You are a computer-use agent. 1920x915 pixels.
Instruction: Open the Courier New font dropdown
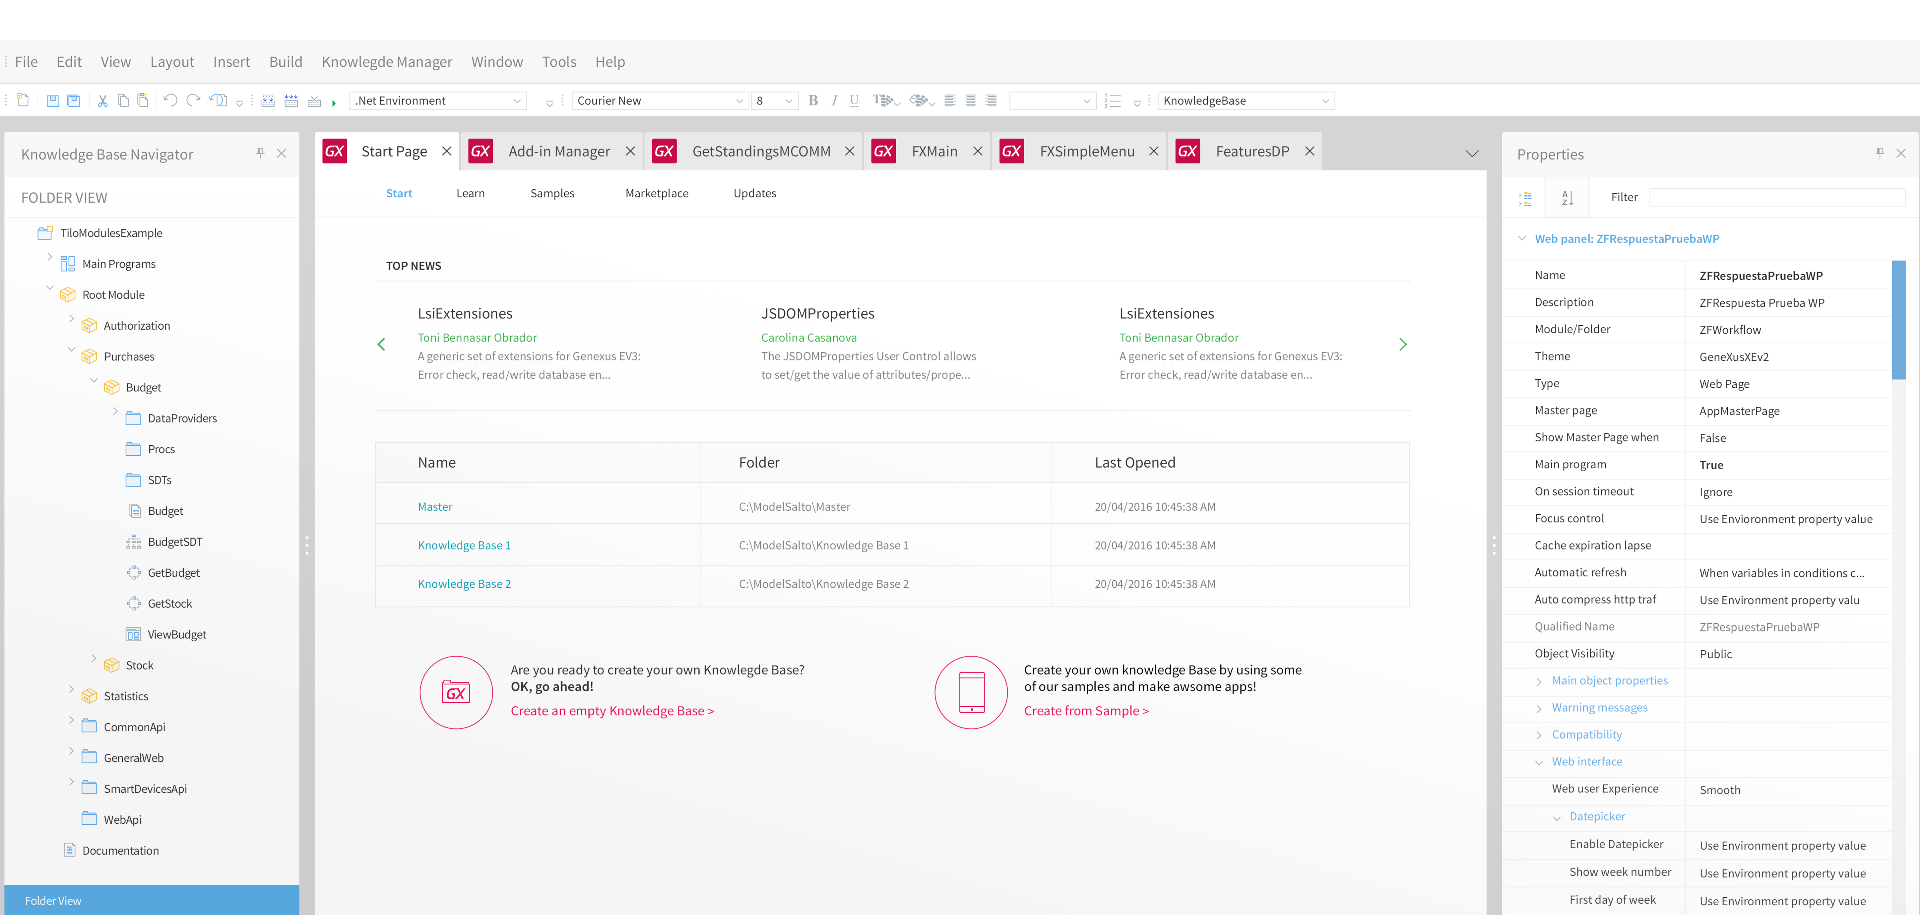point(739,101)
